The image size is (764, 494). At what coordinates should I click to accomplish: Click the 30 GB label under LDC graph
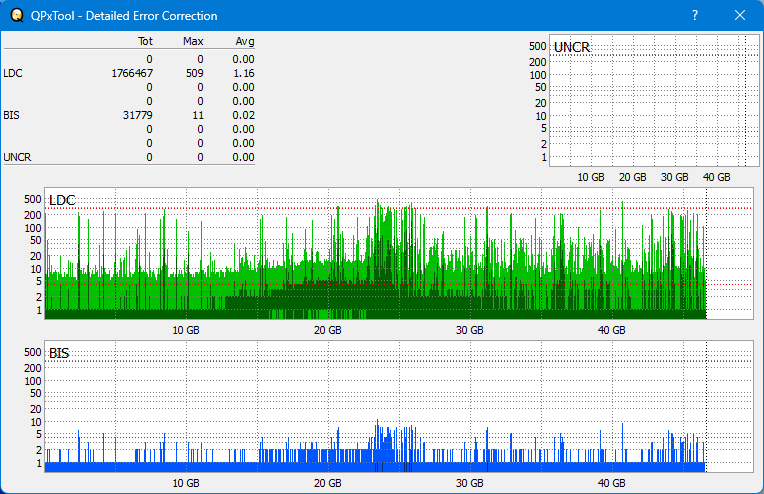tap(470, 330)
